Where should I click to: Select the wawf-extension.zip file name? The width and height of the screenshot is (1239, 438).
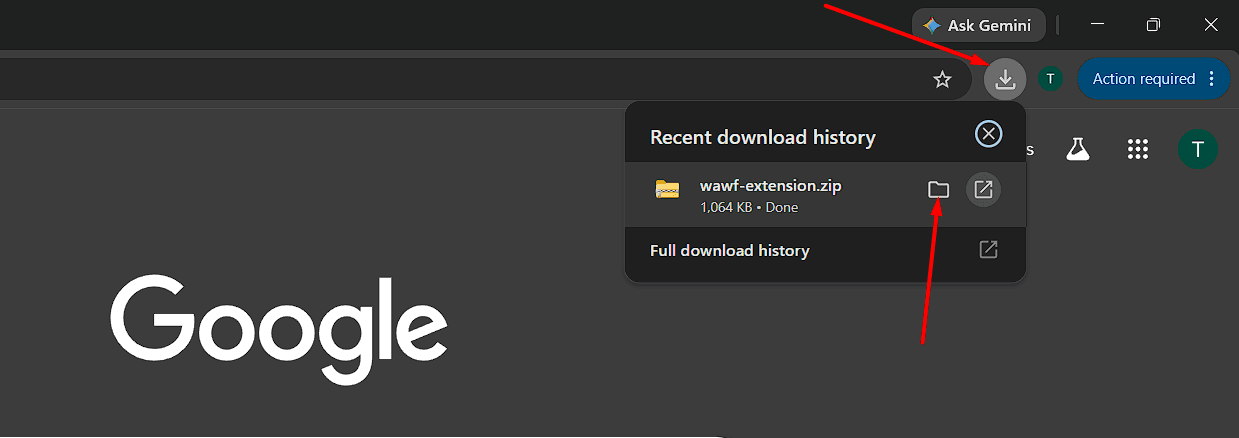(771, 186)
